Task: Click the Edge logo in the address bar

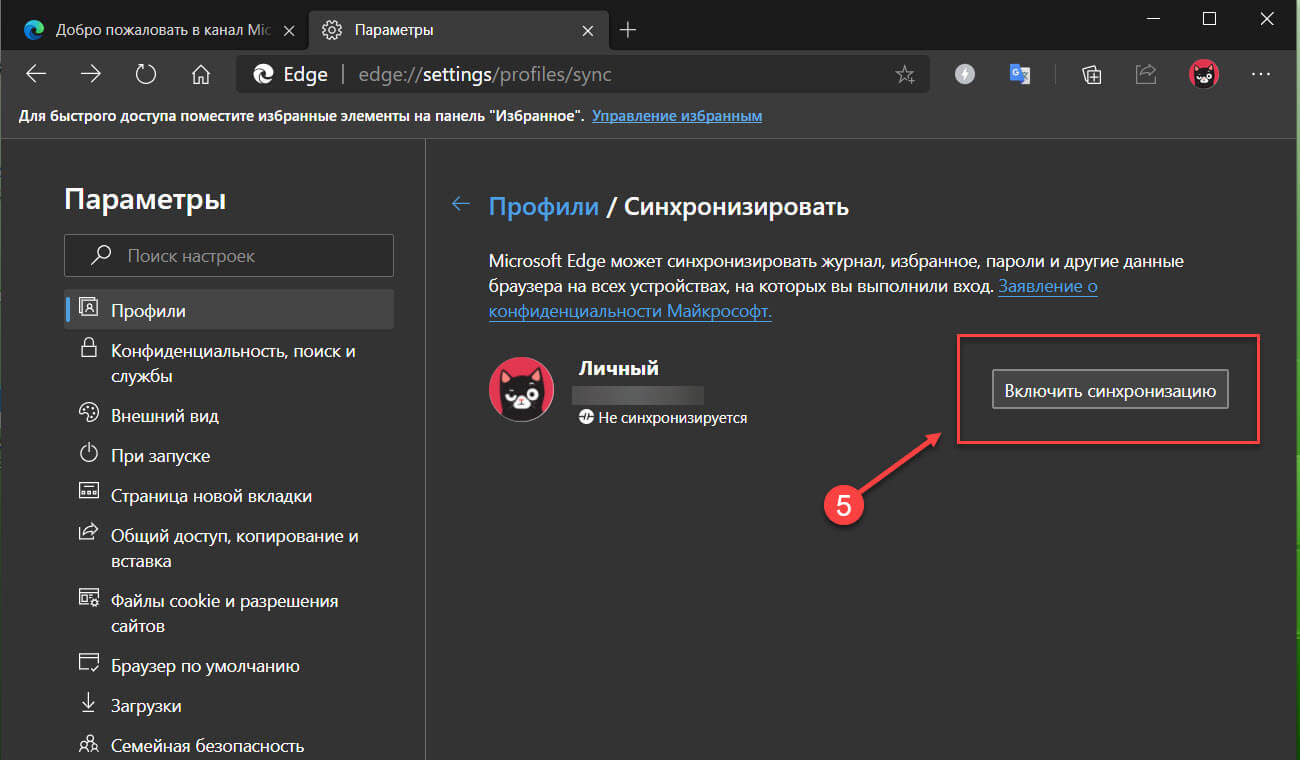Action: point(264,74)
